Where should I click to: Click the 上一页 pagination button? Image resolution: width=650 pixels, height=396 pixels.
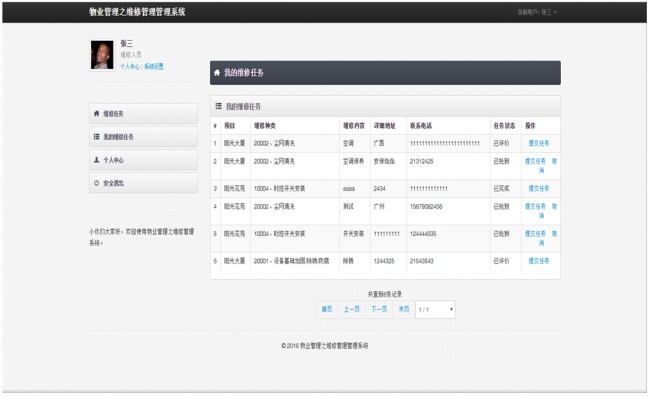(352, 309)
